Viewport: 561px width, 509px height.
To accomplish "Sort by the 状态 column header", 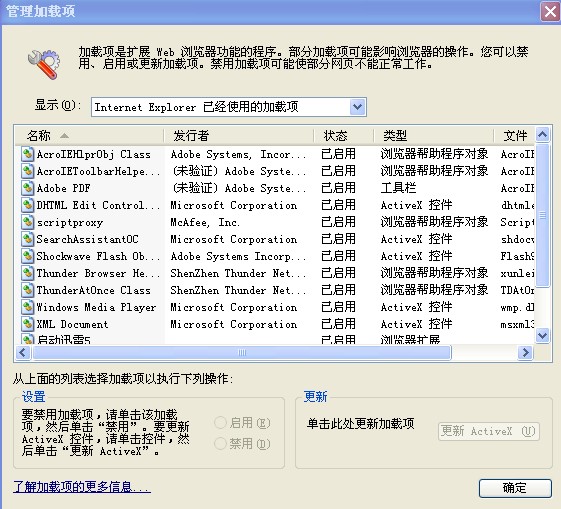I will click(x=344, y=136).
